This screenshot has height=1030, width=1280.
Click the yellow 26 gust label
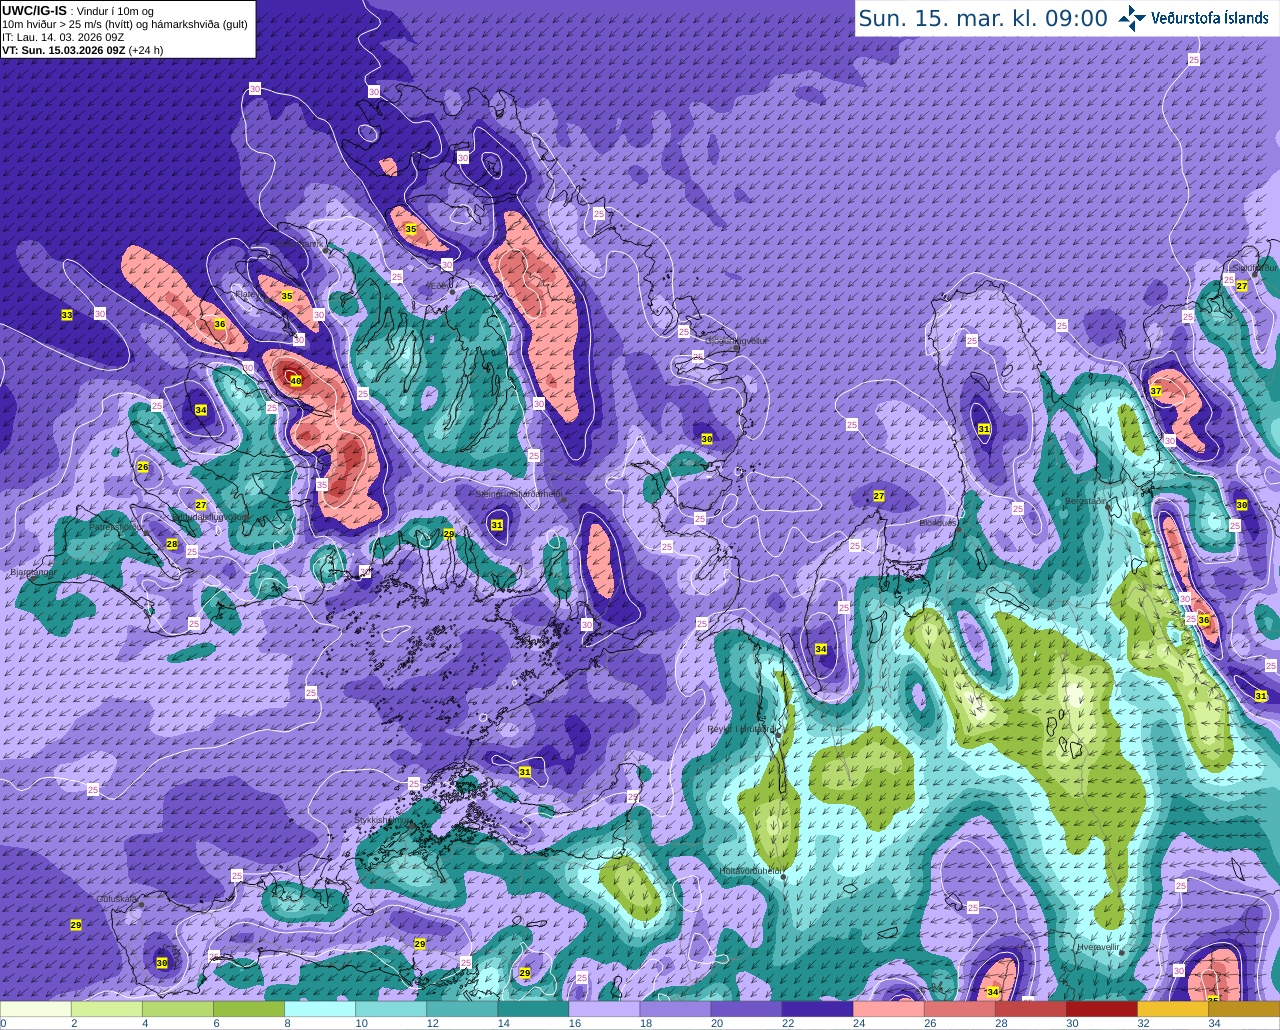(143, 467)
